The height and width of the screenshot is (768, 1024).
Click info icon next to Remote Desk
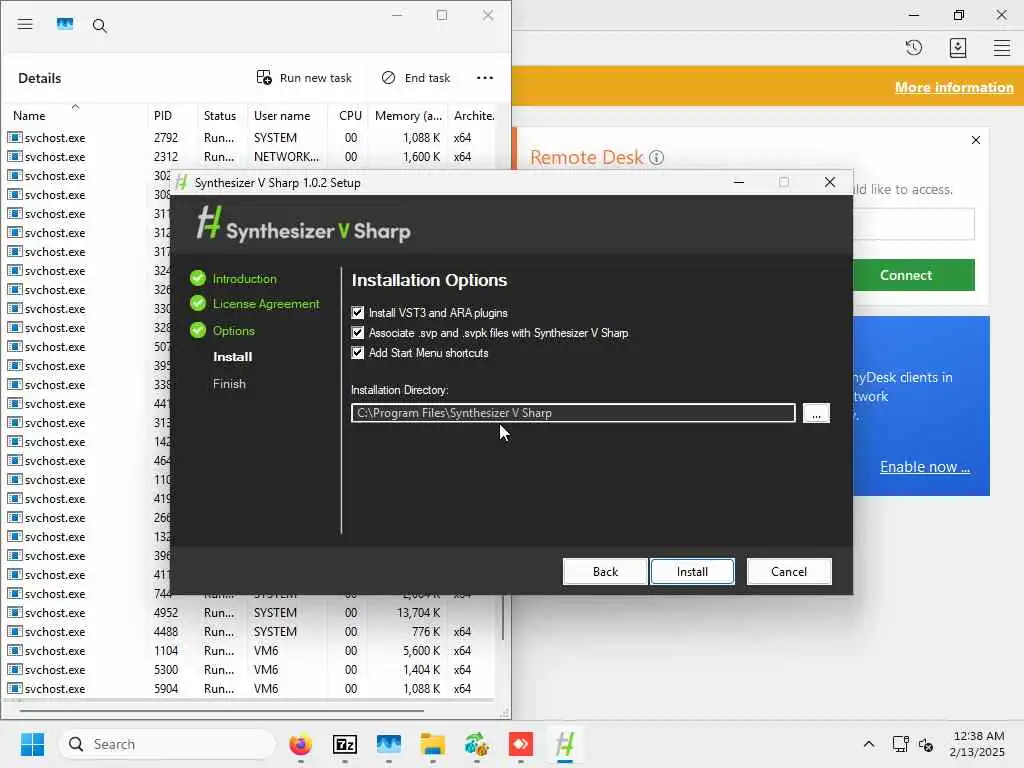[x=656, y=157]
